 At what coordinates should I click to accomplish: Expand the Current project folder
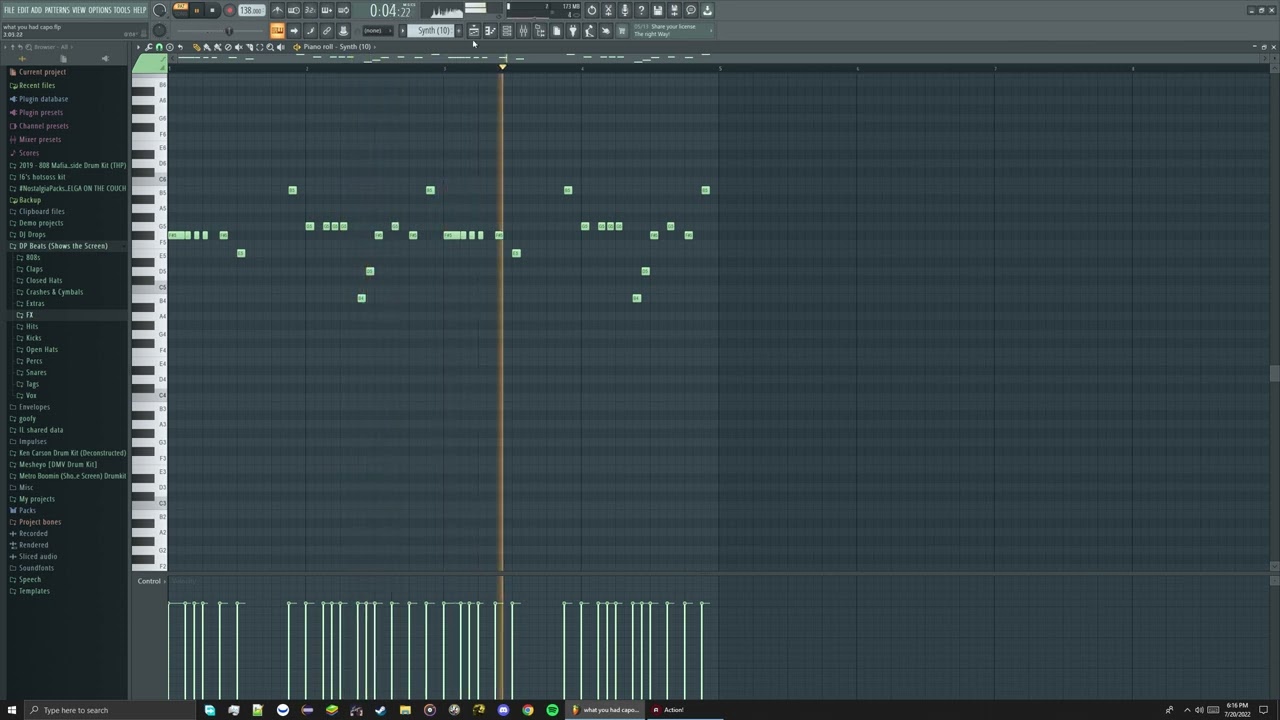42,72
